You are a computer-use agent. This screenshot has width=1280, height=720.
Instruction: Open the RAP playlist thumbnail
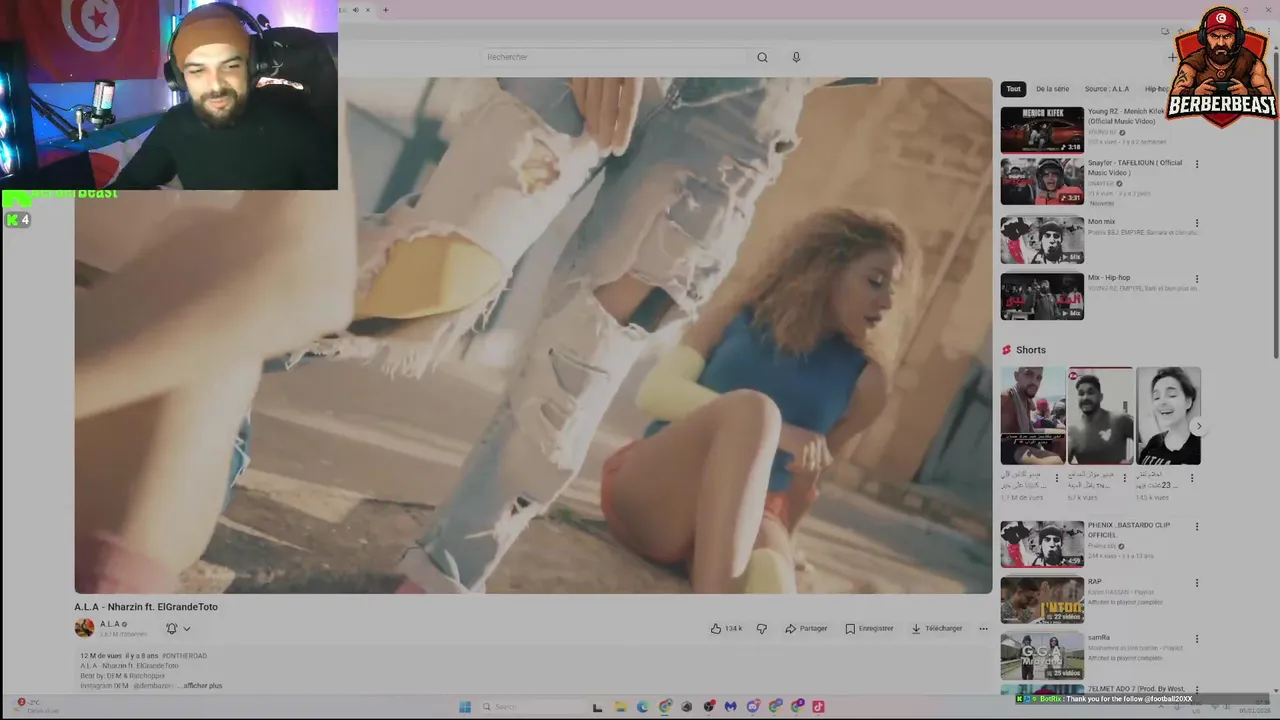(x=1042, y=600)
